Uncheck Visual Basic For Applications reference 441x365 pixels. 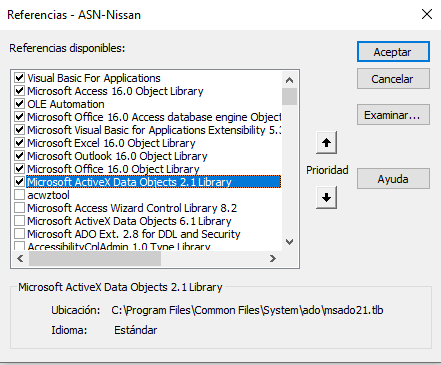click(x=19, y=78)
